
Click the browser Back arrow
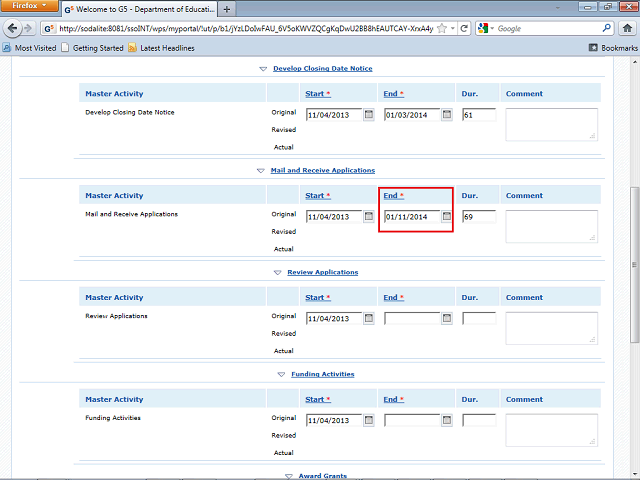[13, 28]
